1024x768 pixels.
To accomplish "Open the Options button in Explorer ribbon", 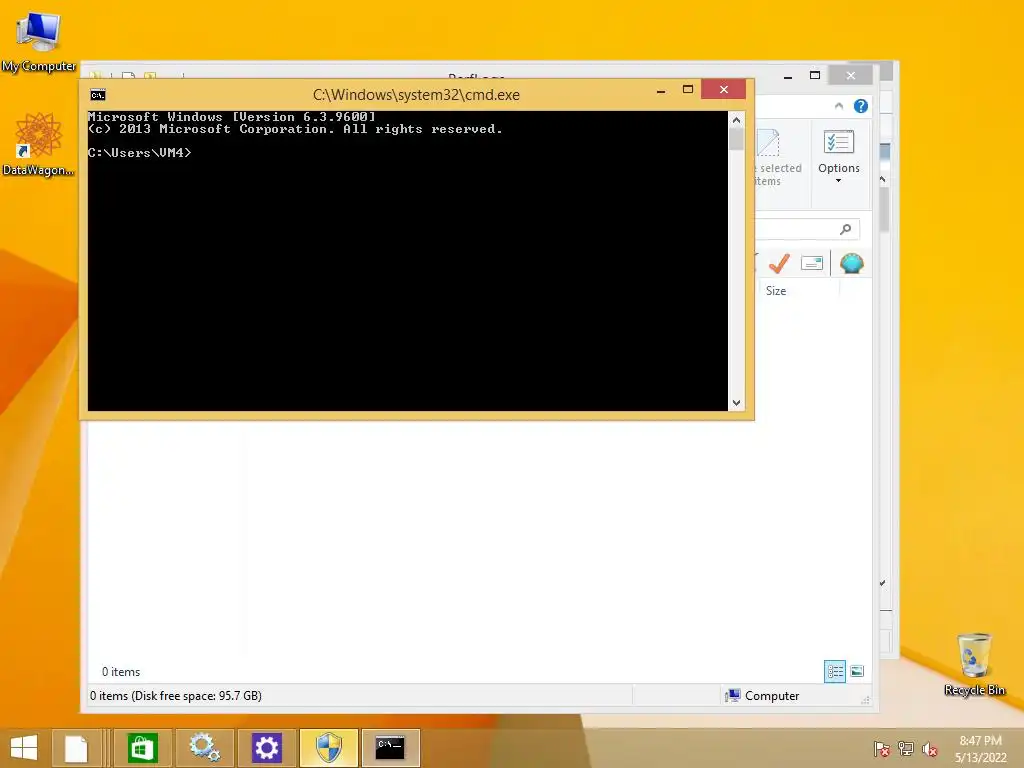I will pyautogui.click(x=839, y=157).
